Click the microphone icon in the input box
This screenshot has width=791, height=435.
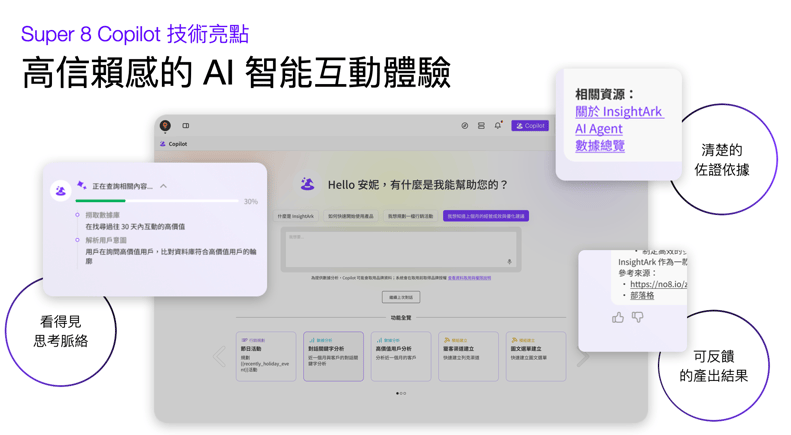tap(510, 261)
